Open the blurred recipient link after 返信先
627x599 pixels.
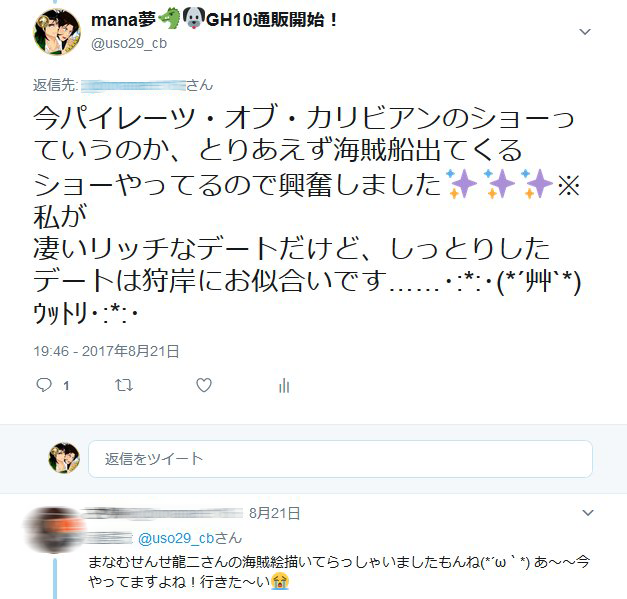[133, 86]
